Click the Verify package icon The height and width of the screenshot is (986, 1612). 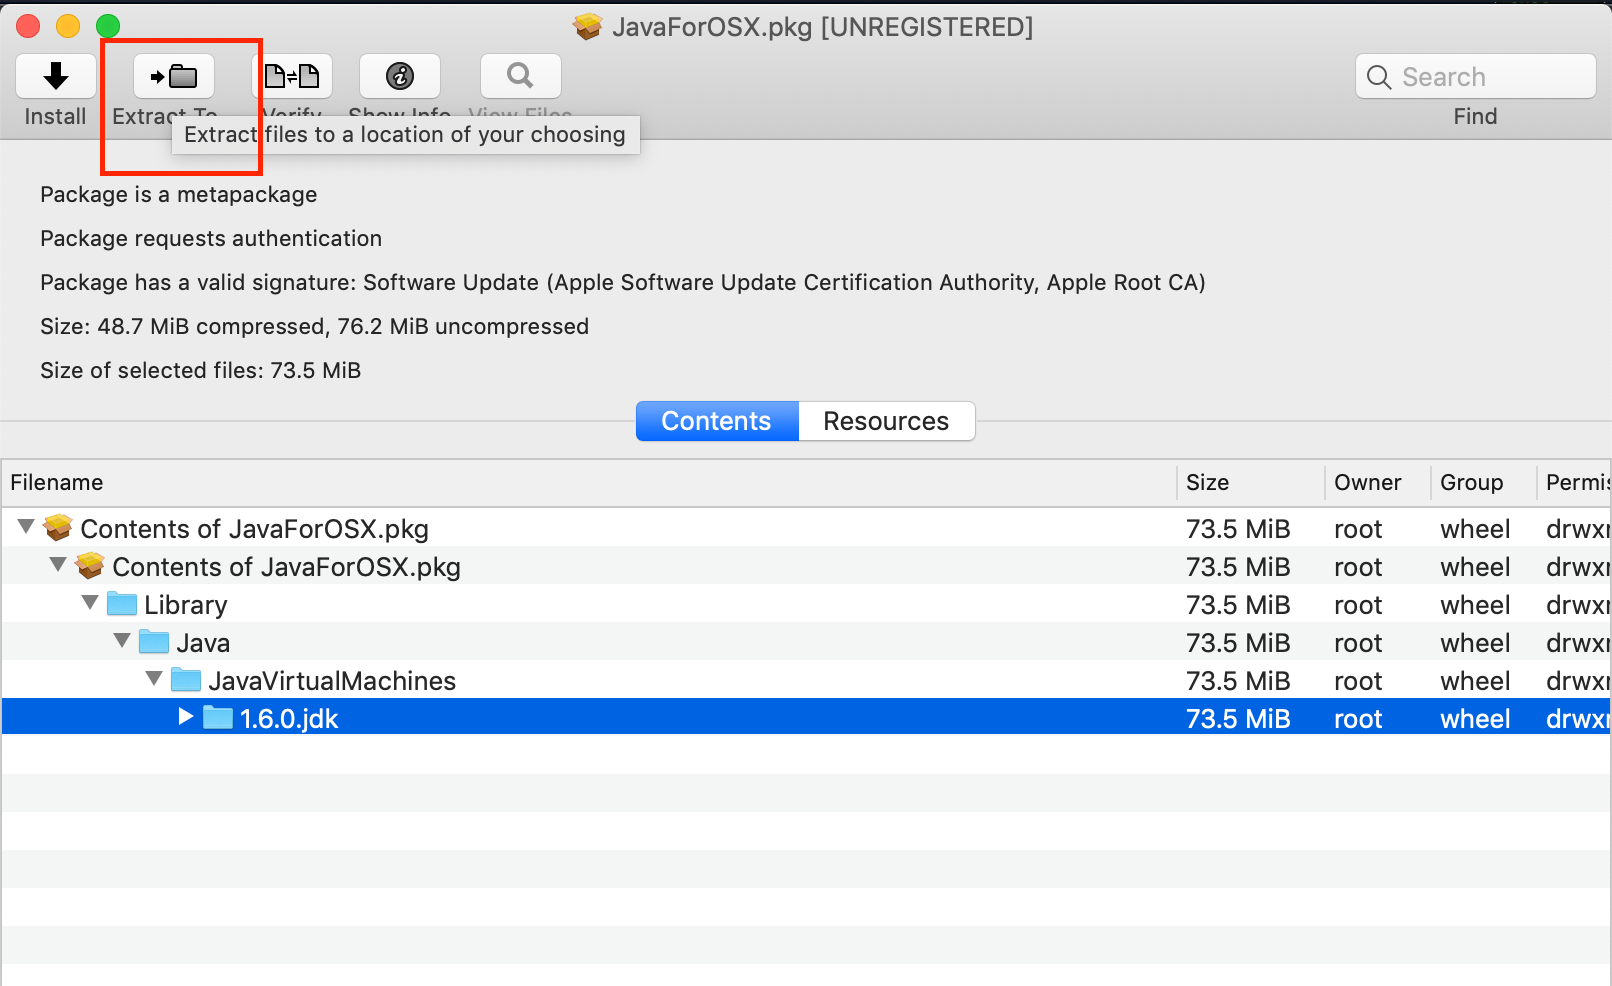292,76
